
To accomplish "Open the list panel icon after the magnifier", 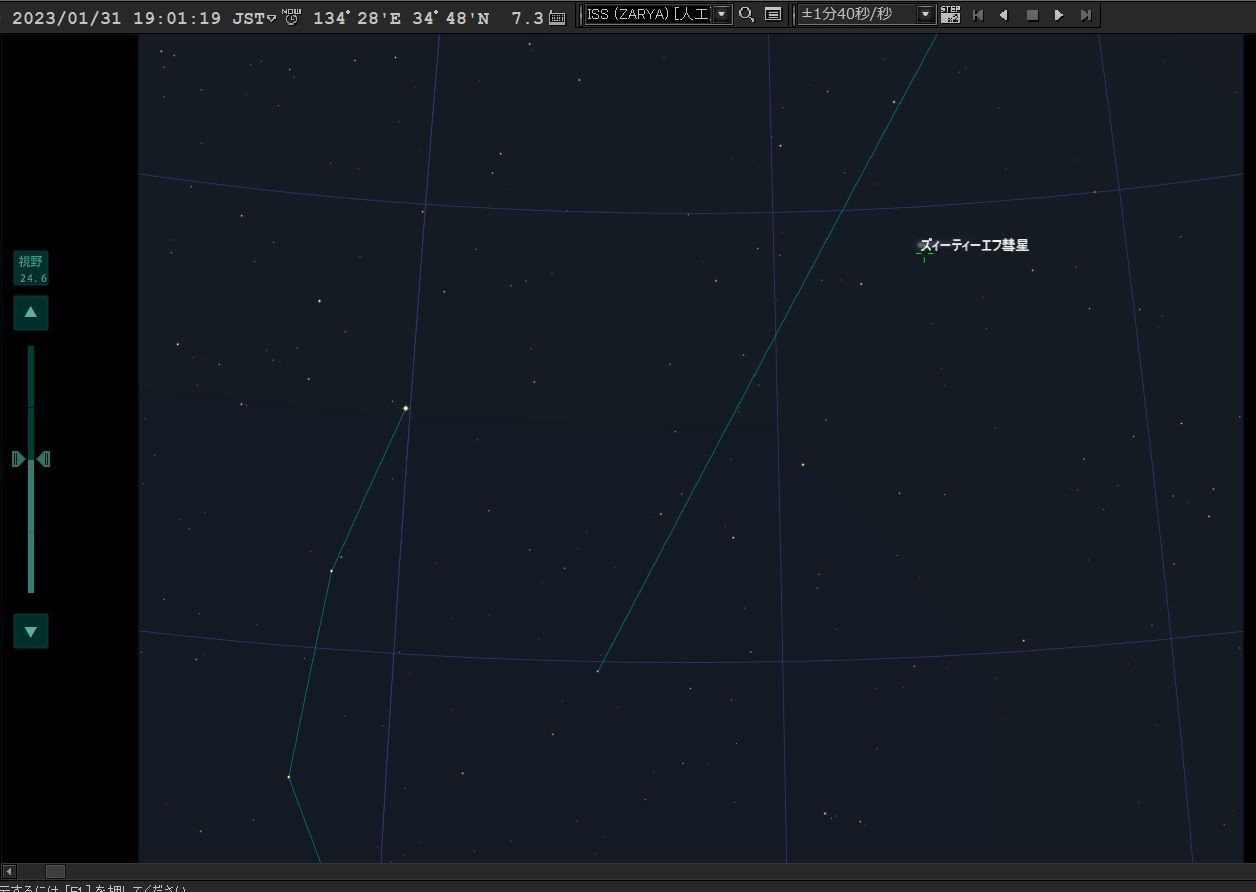I will click(773, 15).
